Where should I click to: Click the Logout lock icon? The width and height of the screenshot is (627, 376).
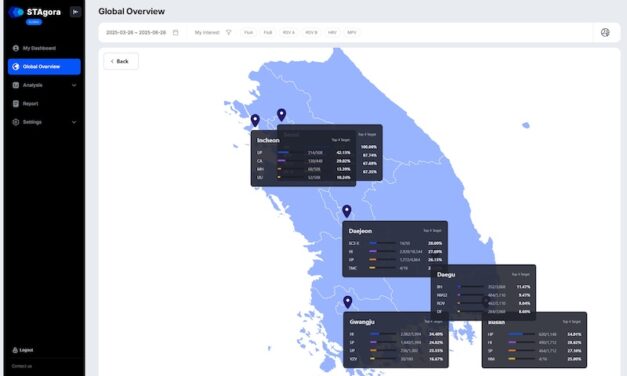tap(15, 350)
